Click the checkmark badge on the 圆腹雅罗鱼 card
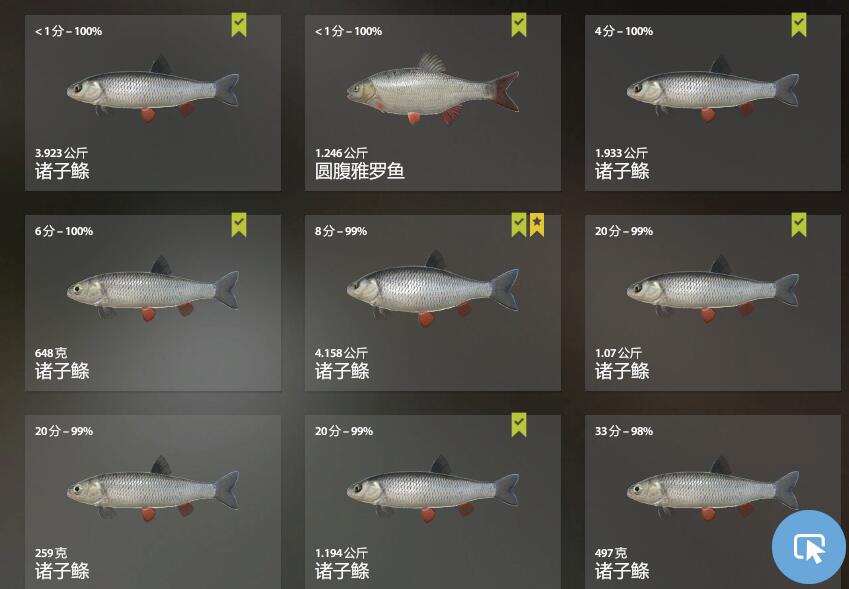The width and height of the screenshot is (849, 589). coord(519,25)
